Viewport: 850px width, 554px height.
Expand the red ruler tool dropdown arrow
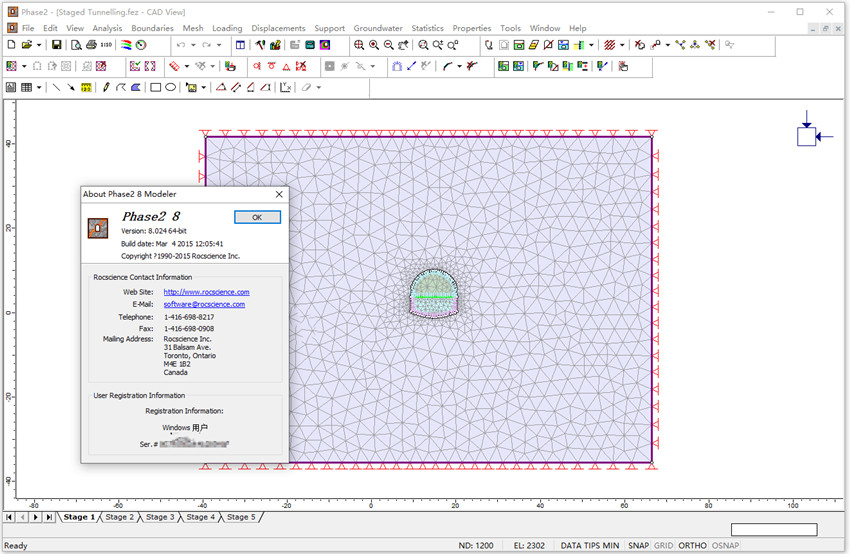tap(186, 66)
